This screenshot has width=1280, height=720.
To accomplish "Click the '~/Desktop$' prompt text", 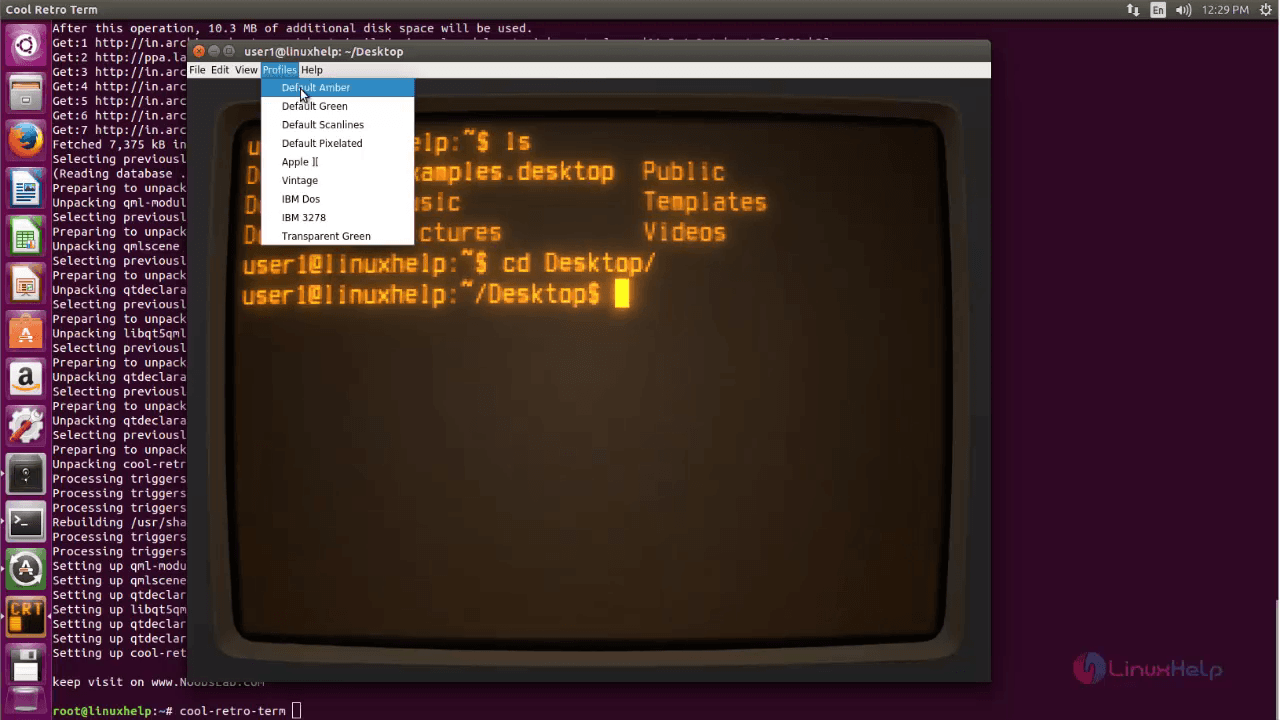I will pos(529,294).
